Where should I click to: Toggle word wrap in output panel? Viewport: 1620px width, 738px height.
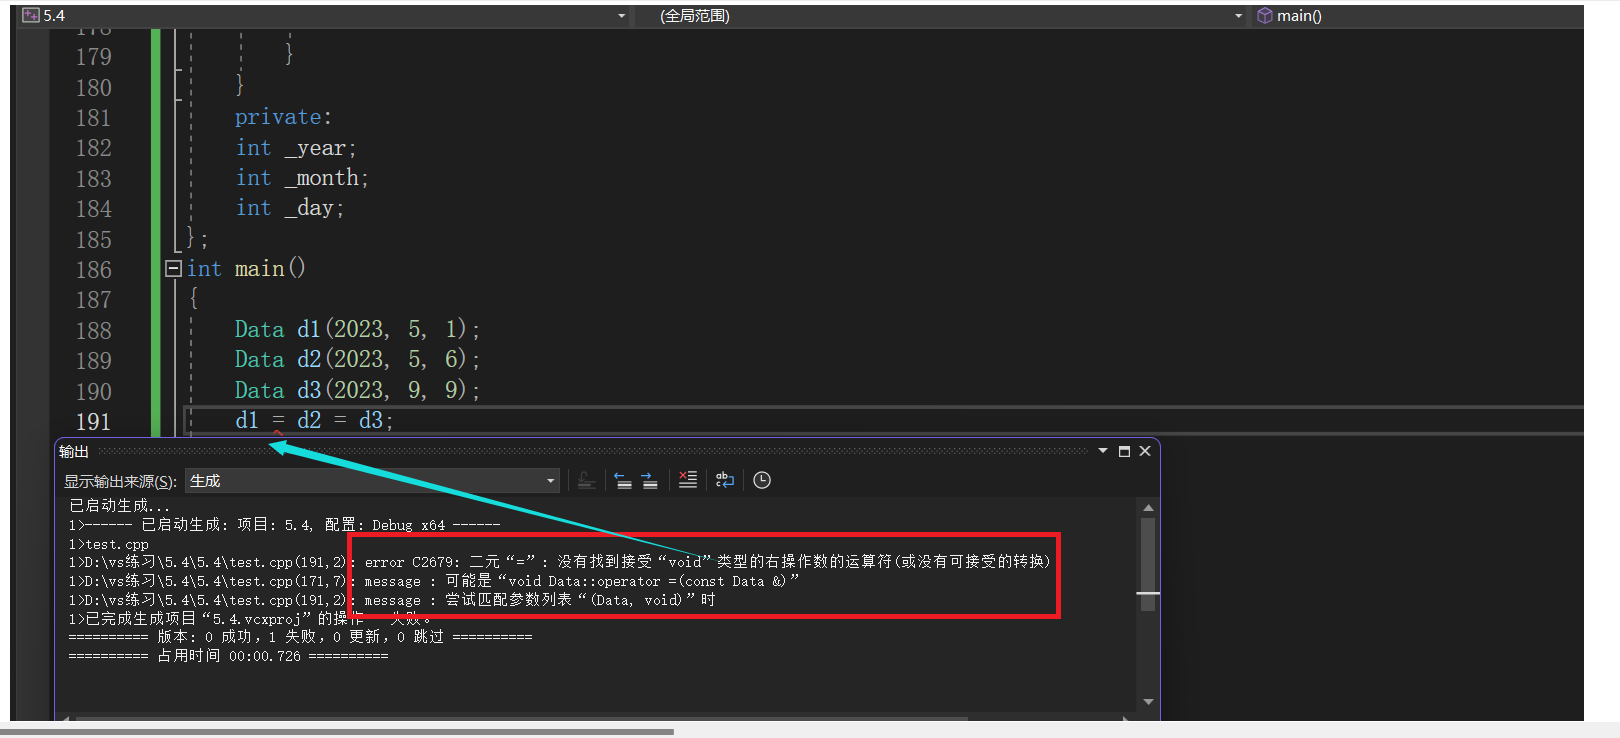(725, 481)
